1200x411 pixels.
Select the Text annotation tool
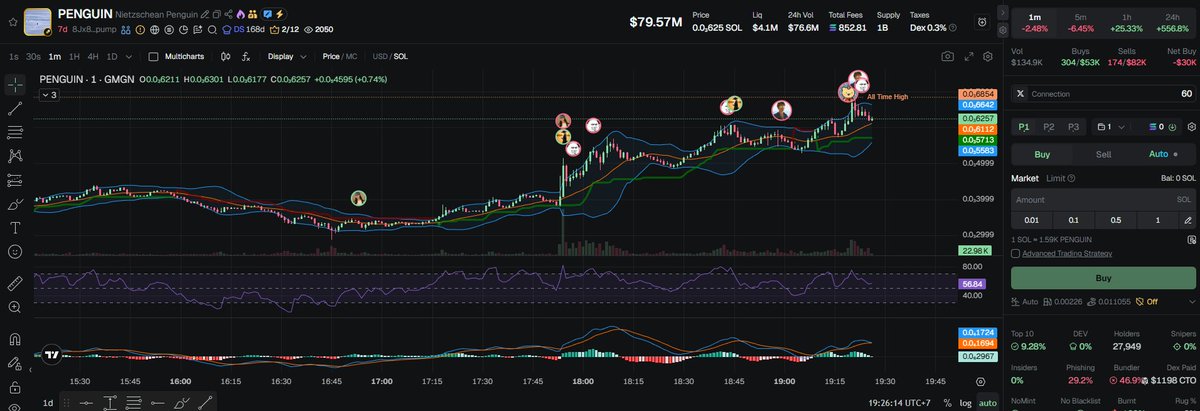16,227
